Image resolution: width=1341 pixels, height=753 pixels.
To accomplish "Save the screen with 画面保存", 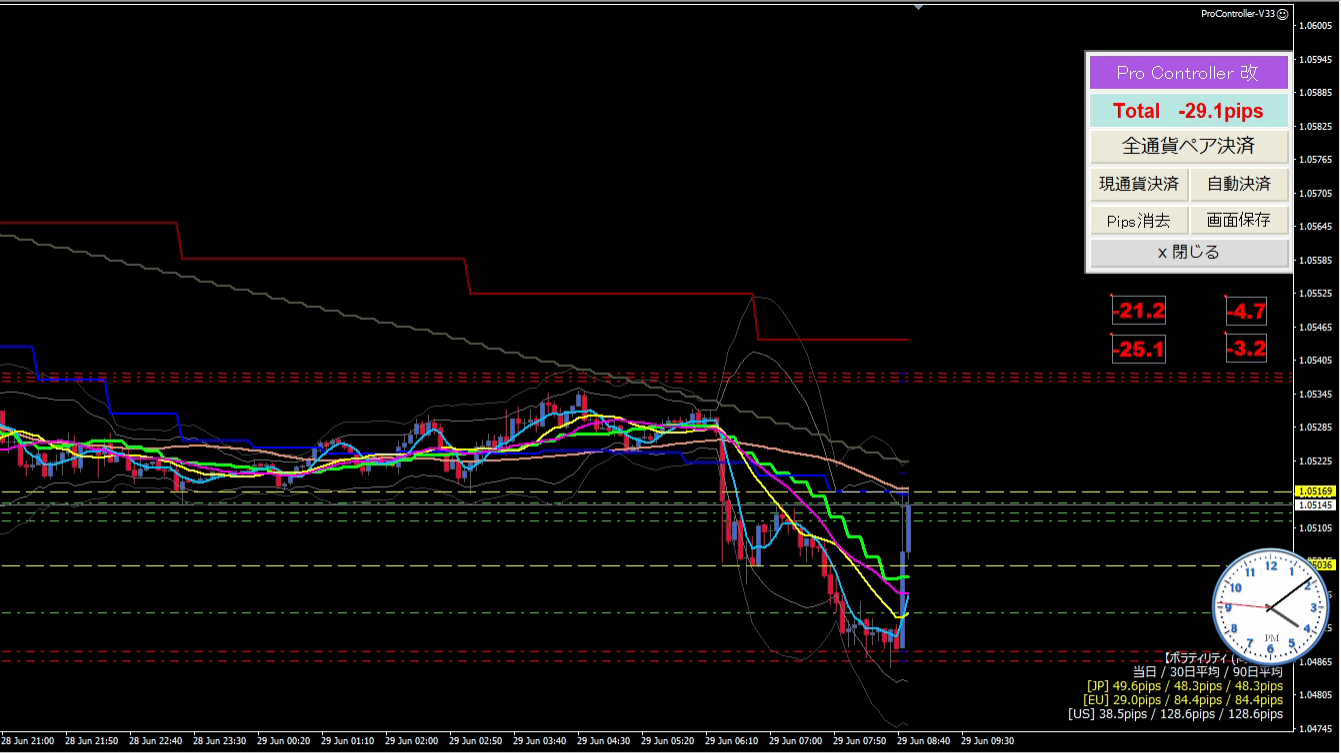I will [x=1239, y=220].
